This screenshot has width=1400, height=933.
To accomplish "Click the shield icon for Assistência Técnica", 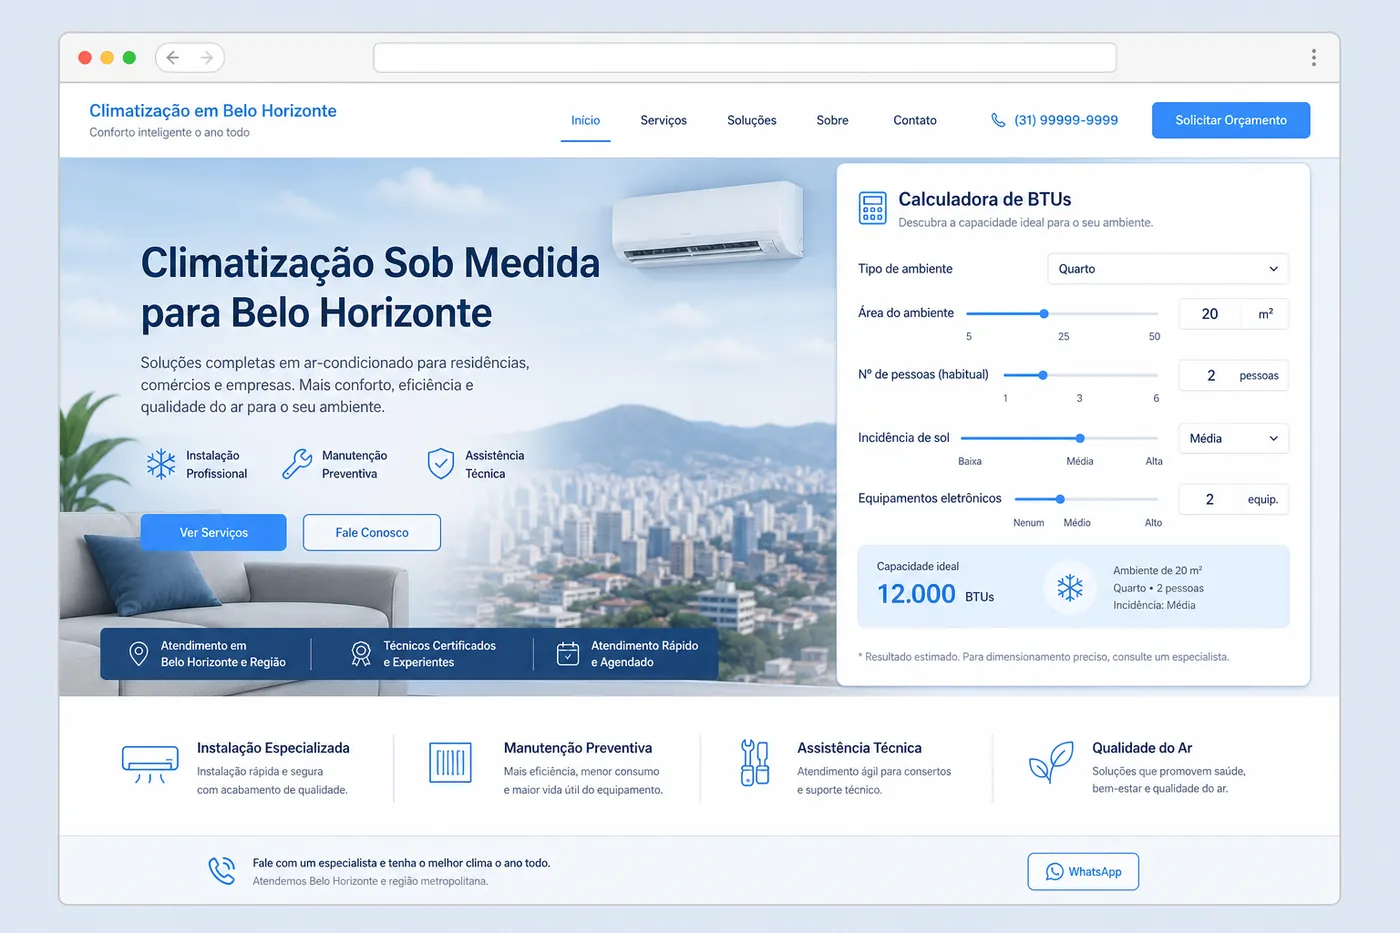I will pos(441,464).
